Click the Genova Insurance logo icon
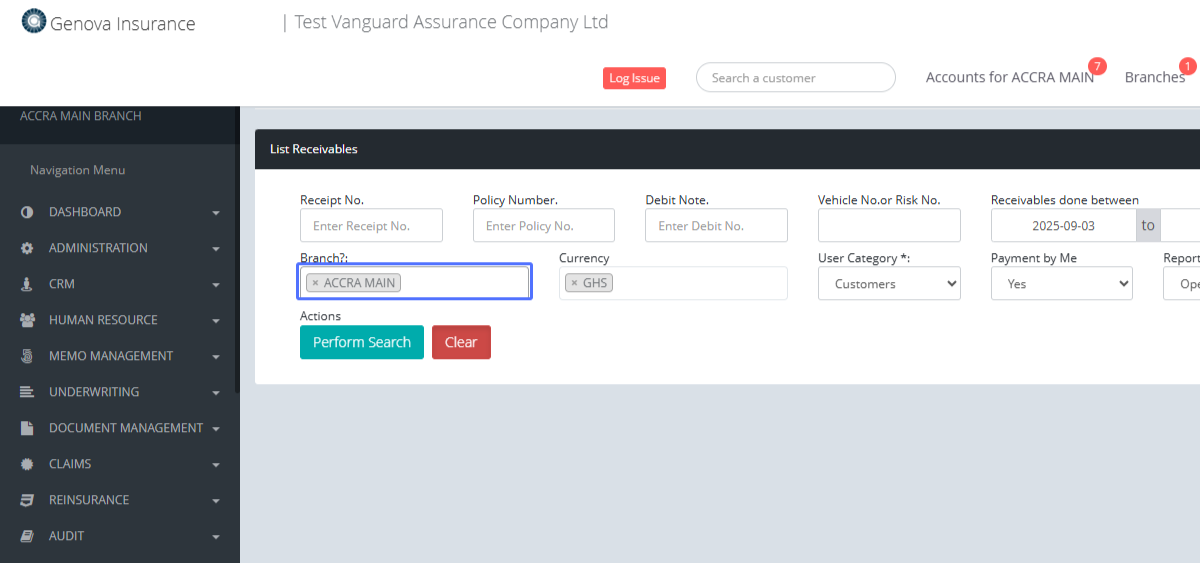This screenshot has width=1200, height=563. tap(34, 21)
